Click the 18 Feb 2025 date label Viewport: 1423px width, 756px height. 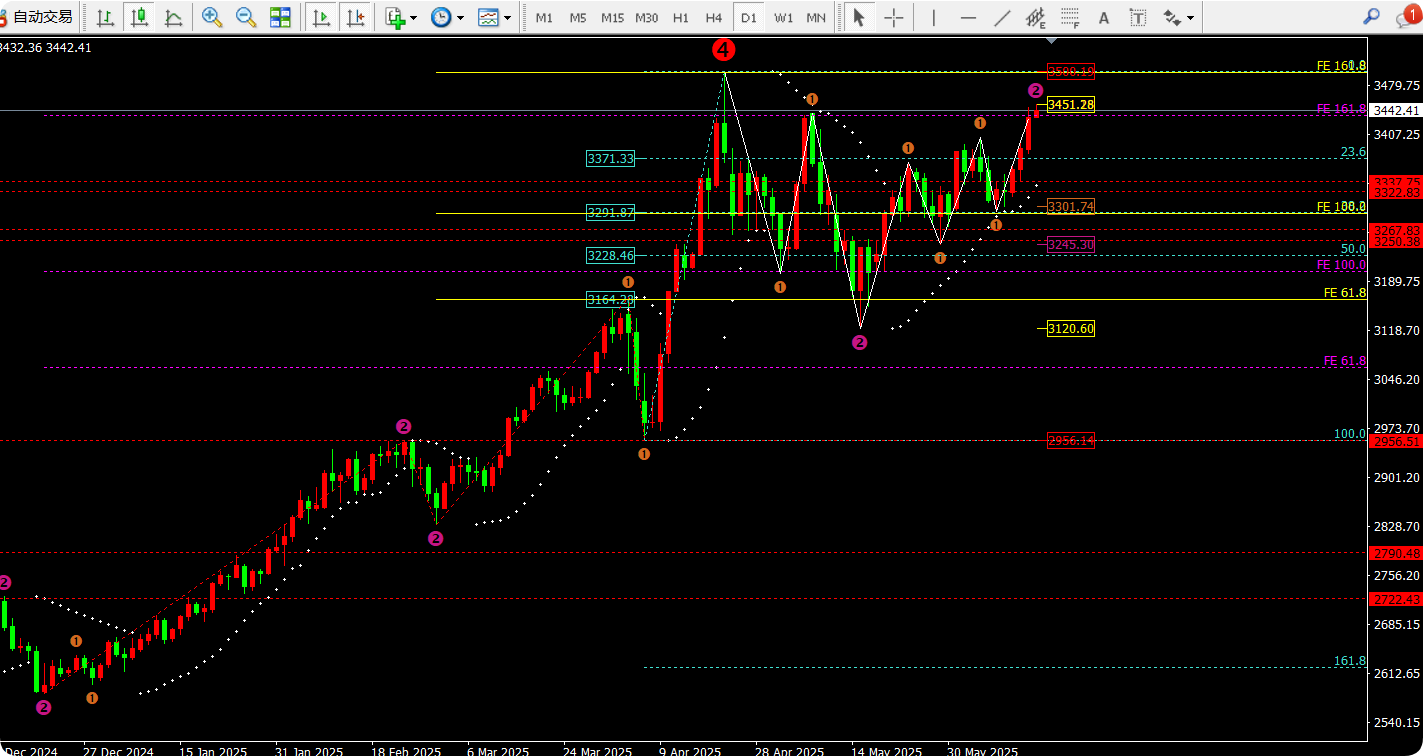[x=406, y=750]
